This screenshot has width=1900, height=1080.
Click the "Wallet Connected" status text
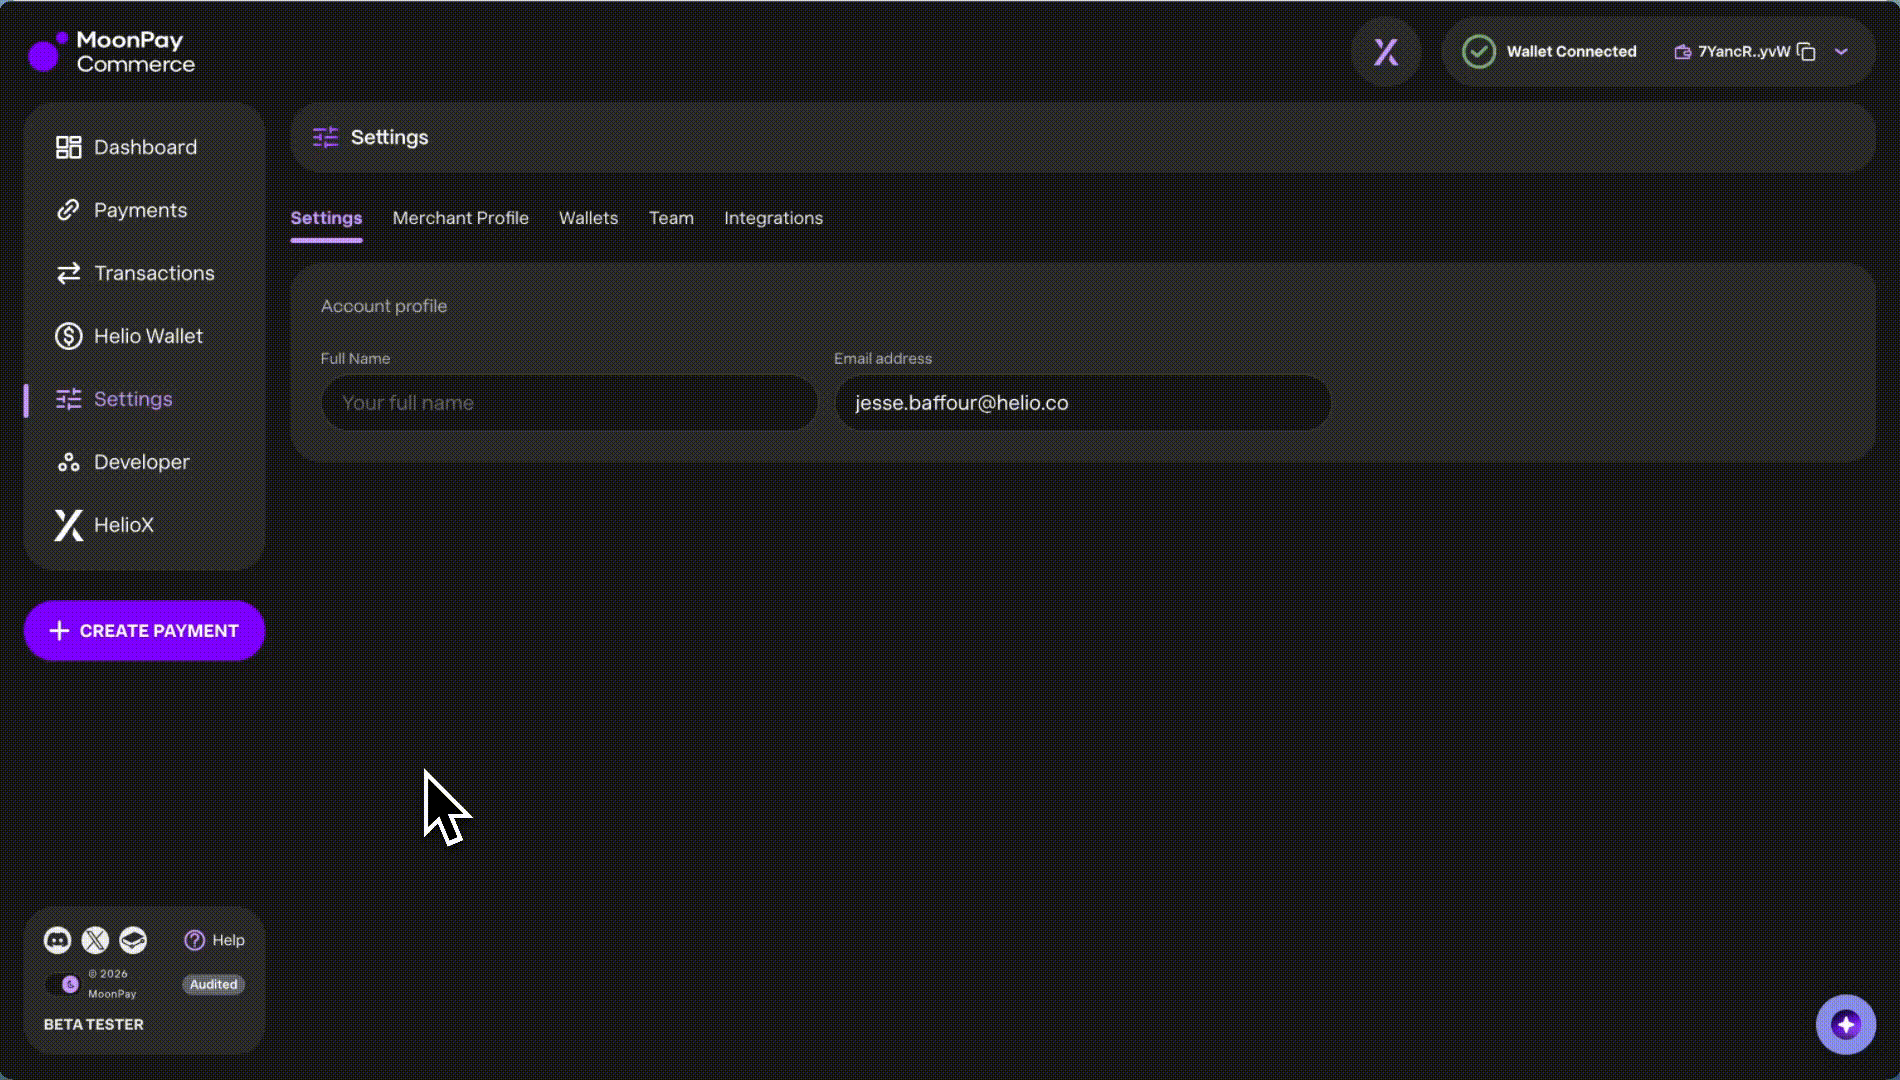1571,52
